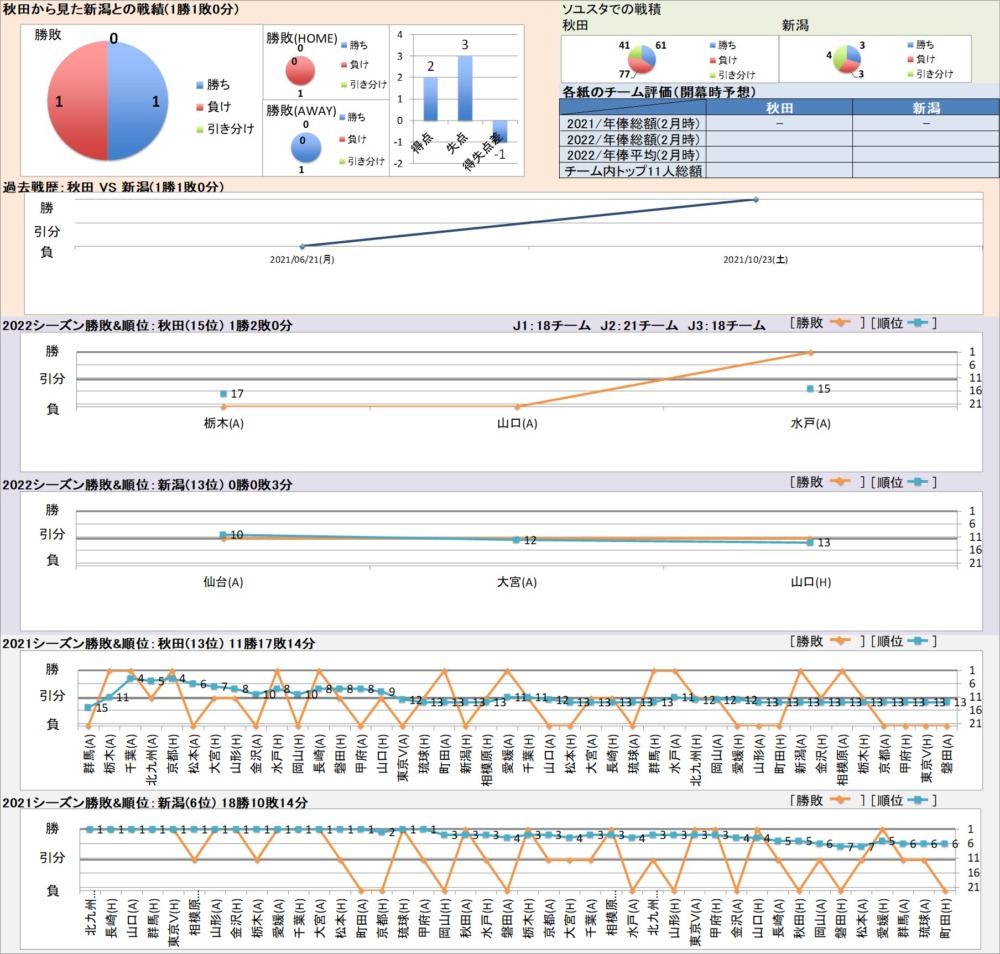Click the 2021/年俸総額(2月時) row label
Viewport: 1000px width, 954px height.
631,123
